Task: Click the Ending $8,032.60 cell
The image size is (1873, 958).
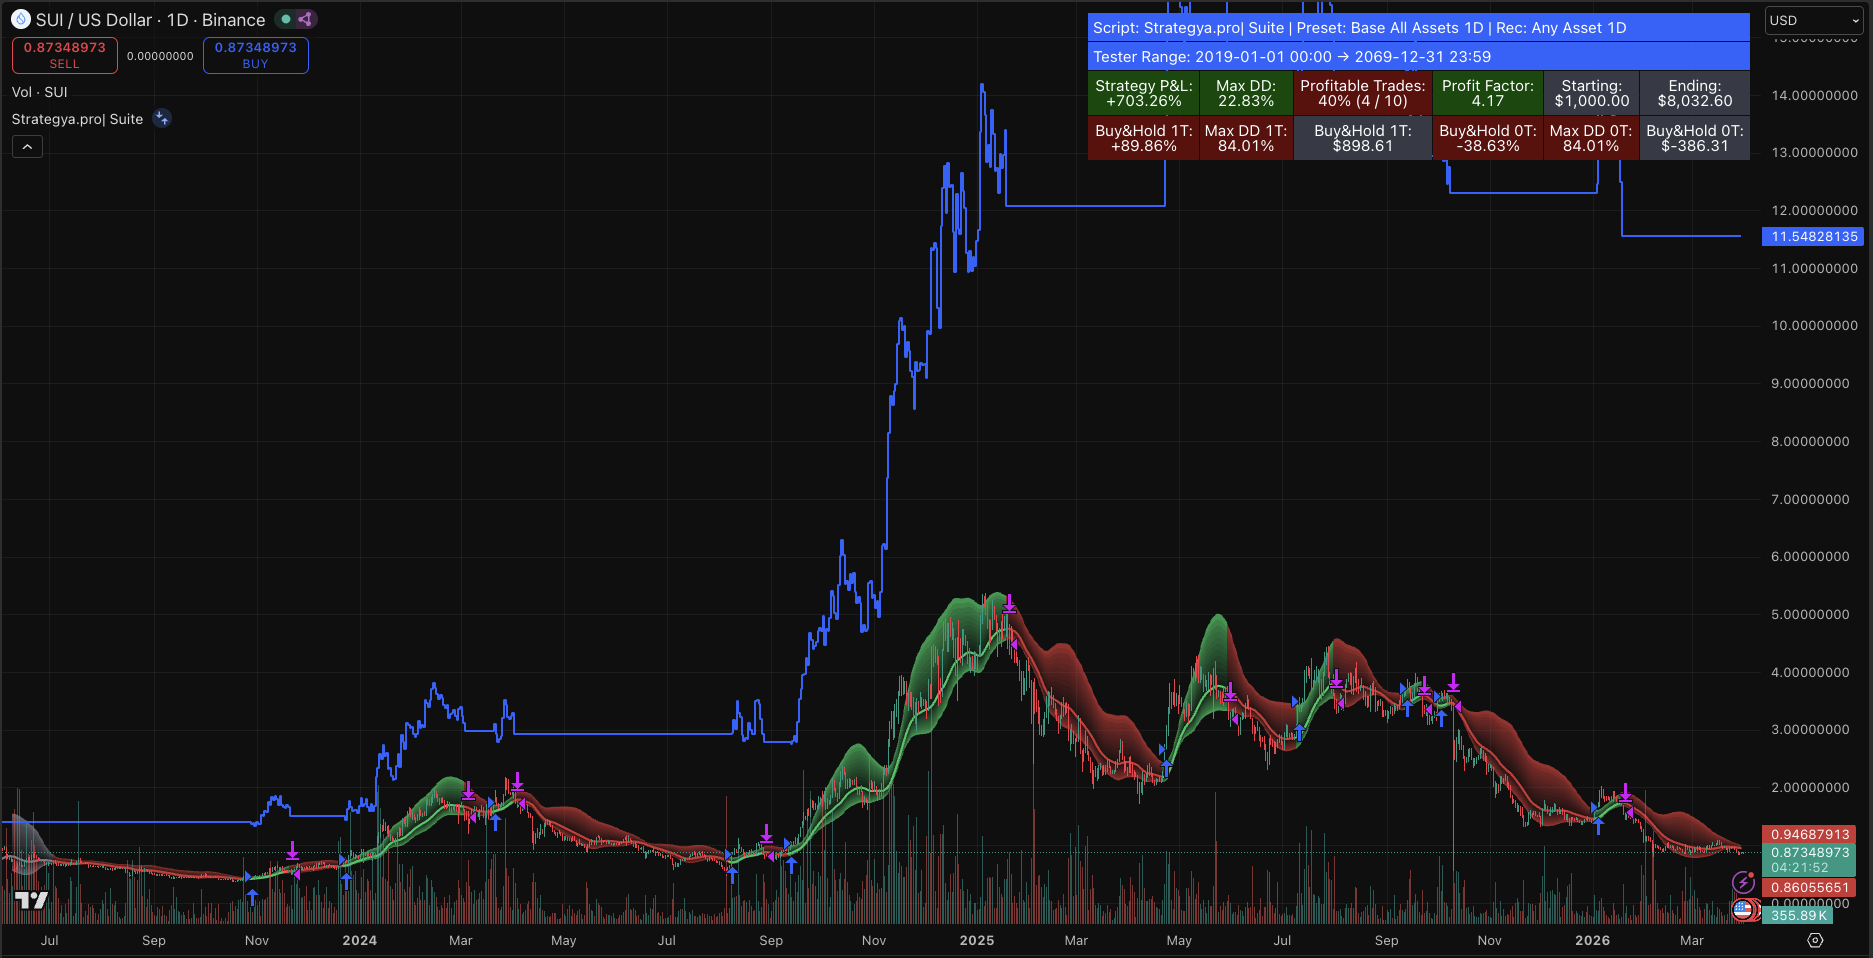Action: click(x=1695, y=93)
